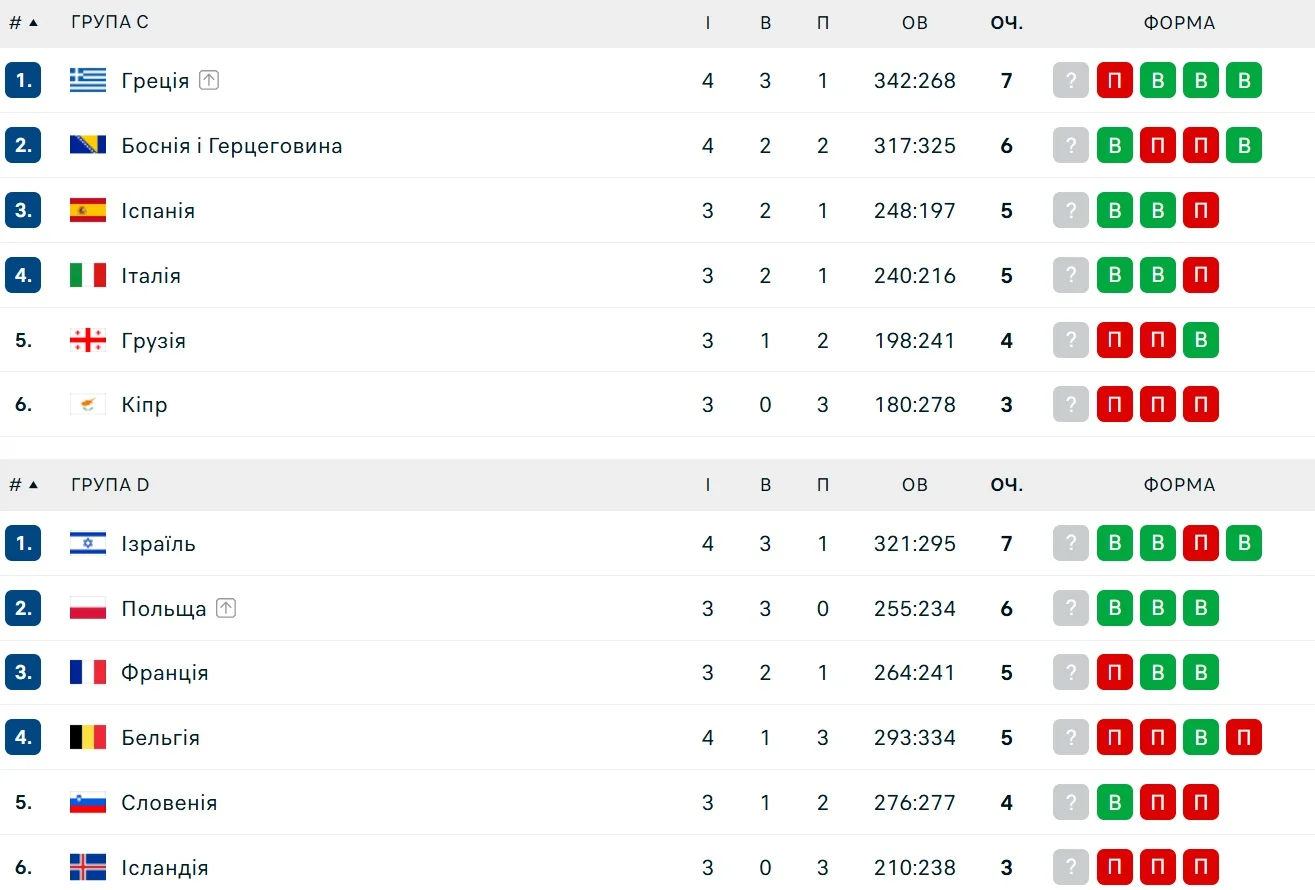This screenshot has width=1315, height=890.
Task: Click Франція's red П form badge
Action: (1114, 672)
